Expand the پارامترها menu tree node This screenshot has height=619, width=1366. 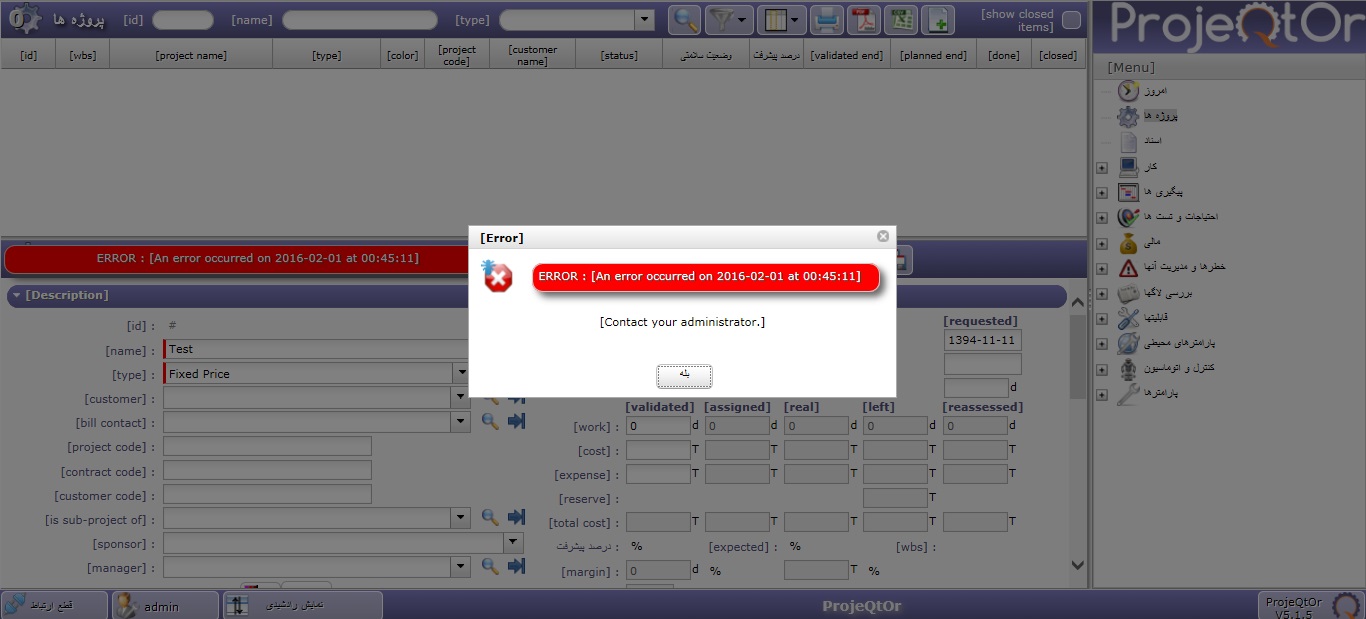tap(1102, 394)
